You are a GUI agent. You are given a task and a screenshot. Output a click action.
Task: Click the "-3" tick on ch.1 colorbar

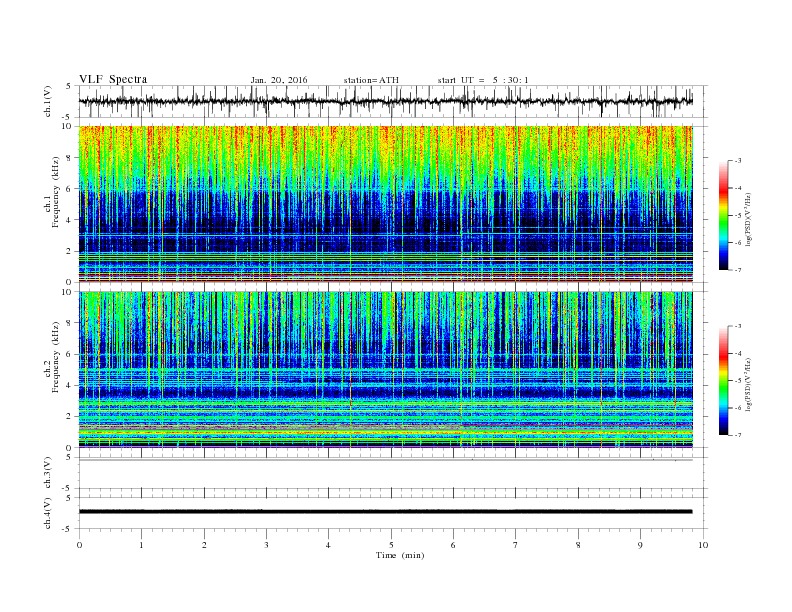(x=737, y=161)
